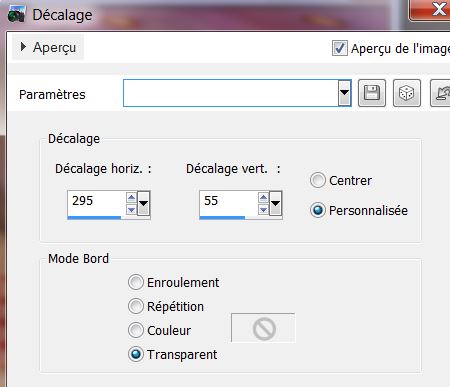Viewport: 450px width, 387px height.
Task: Choose Enroulement edge mode
Action: point(136,282)
